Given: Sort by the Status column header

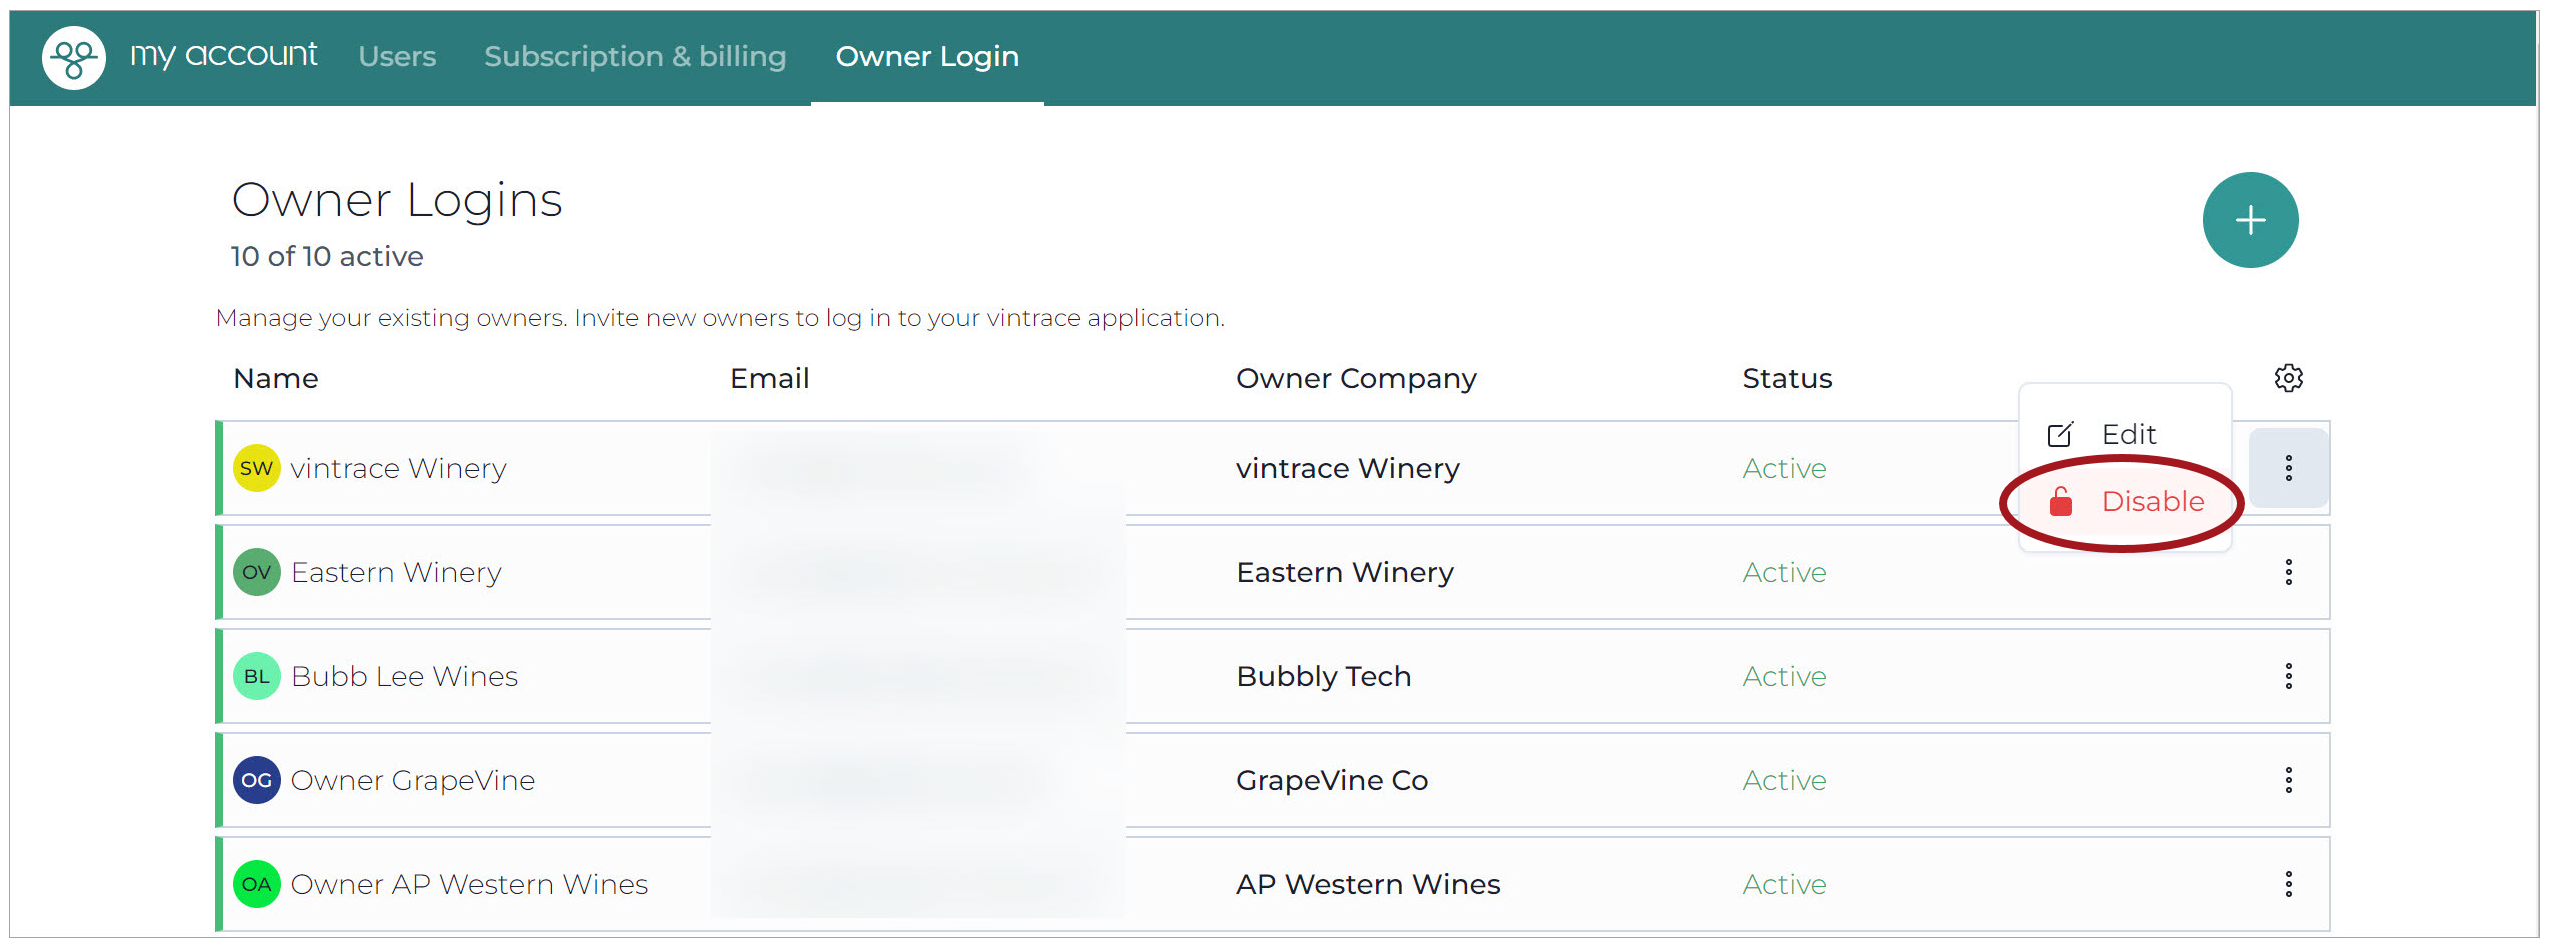Looking at the screenshot, I should point(1787,378).
